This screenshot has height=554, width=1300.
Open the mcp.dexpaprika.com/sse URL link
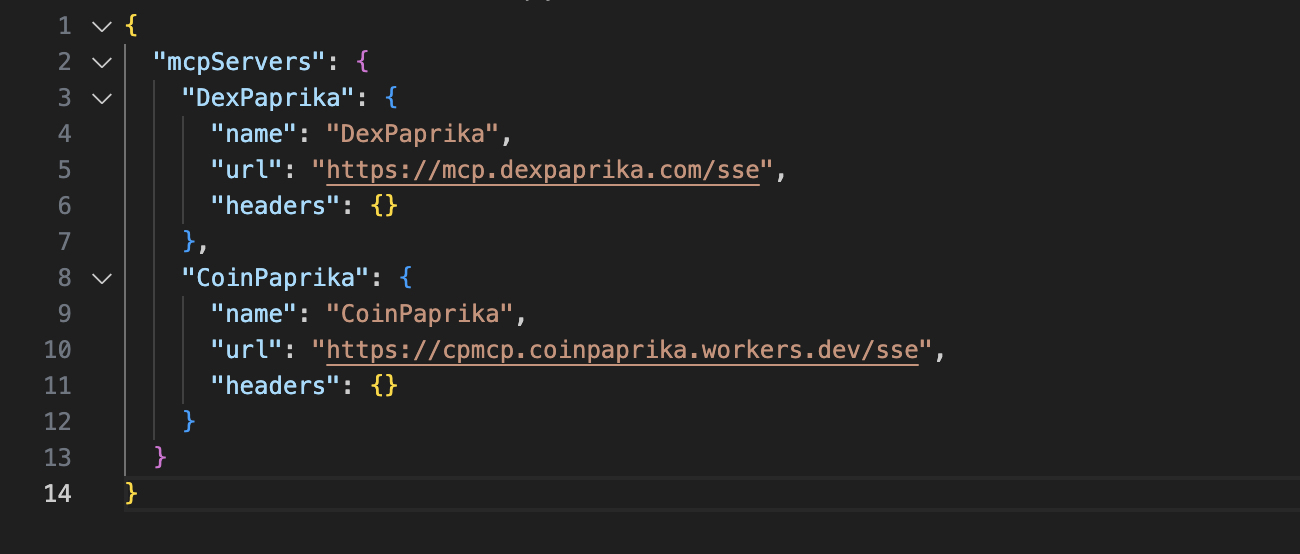point(543,170)
